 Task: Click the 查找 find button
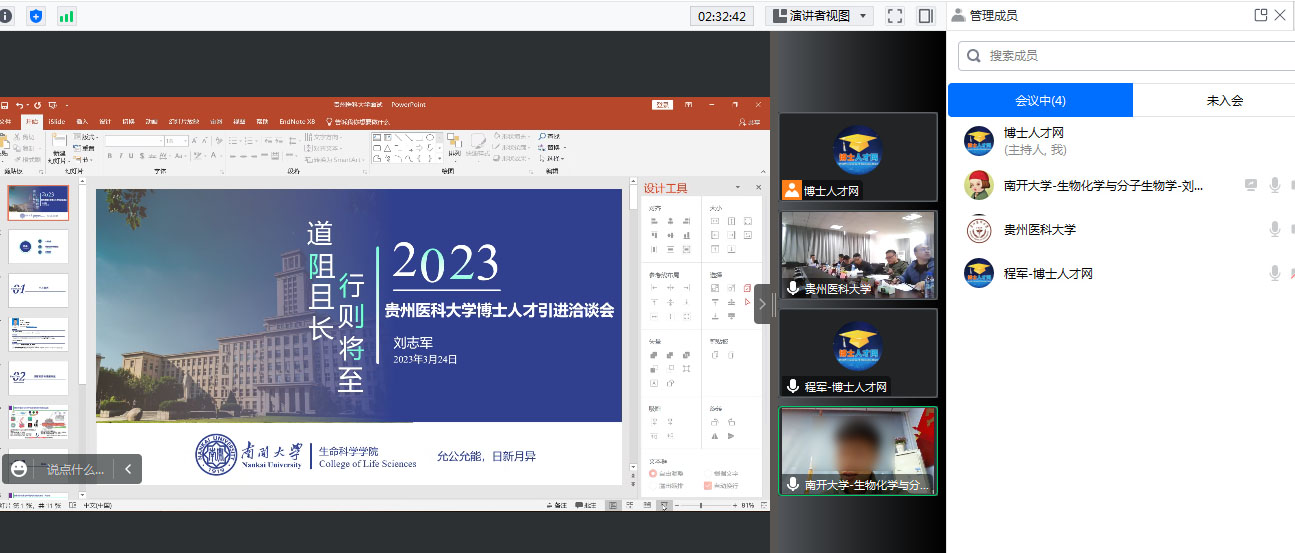(550, 136)
